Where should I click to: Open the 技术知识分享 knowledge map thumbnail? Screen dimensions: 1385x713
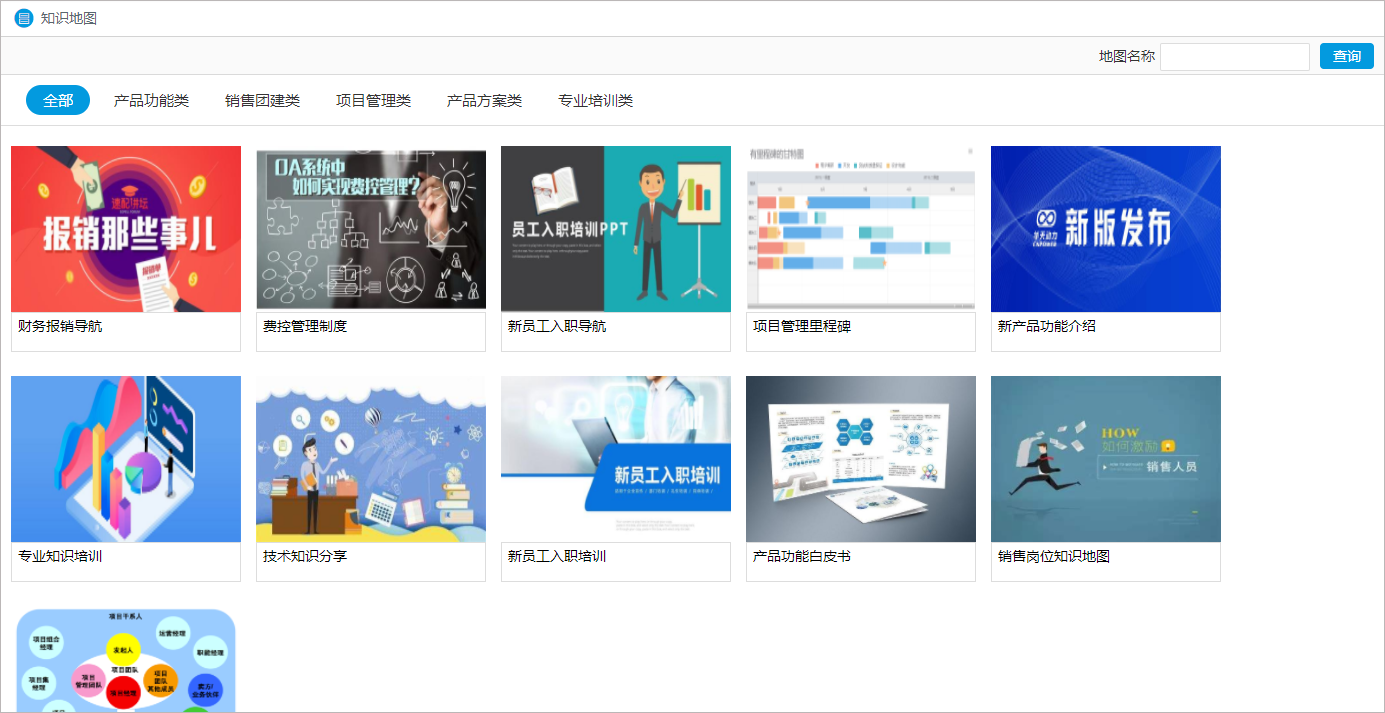370,459
